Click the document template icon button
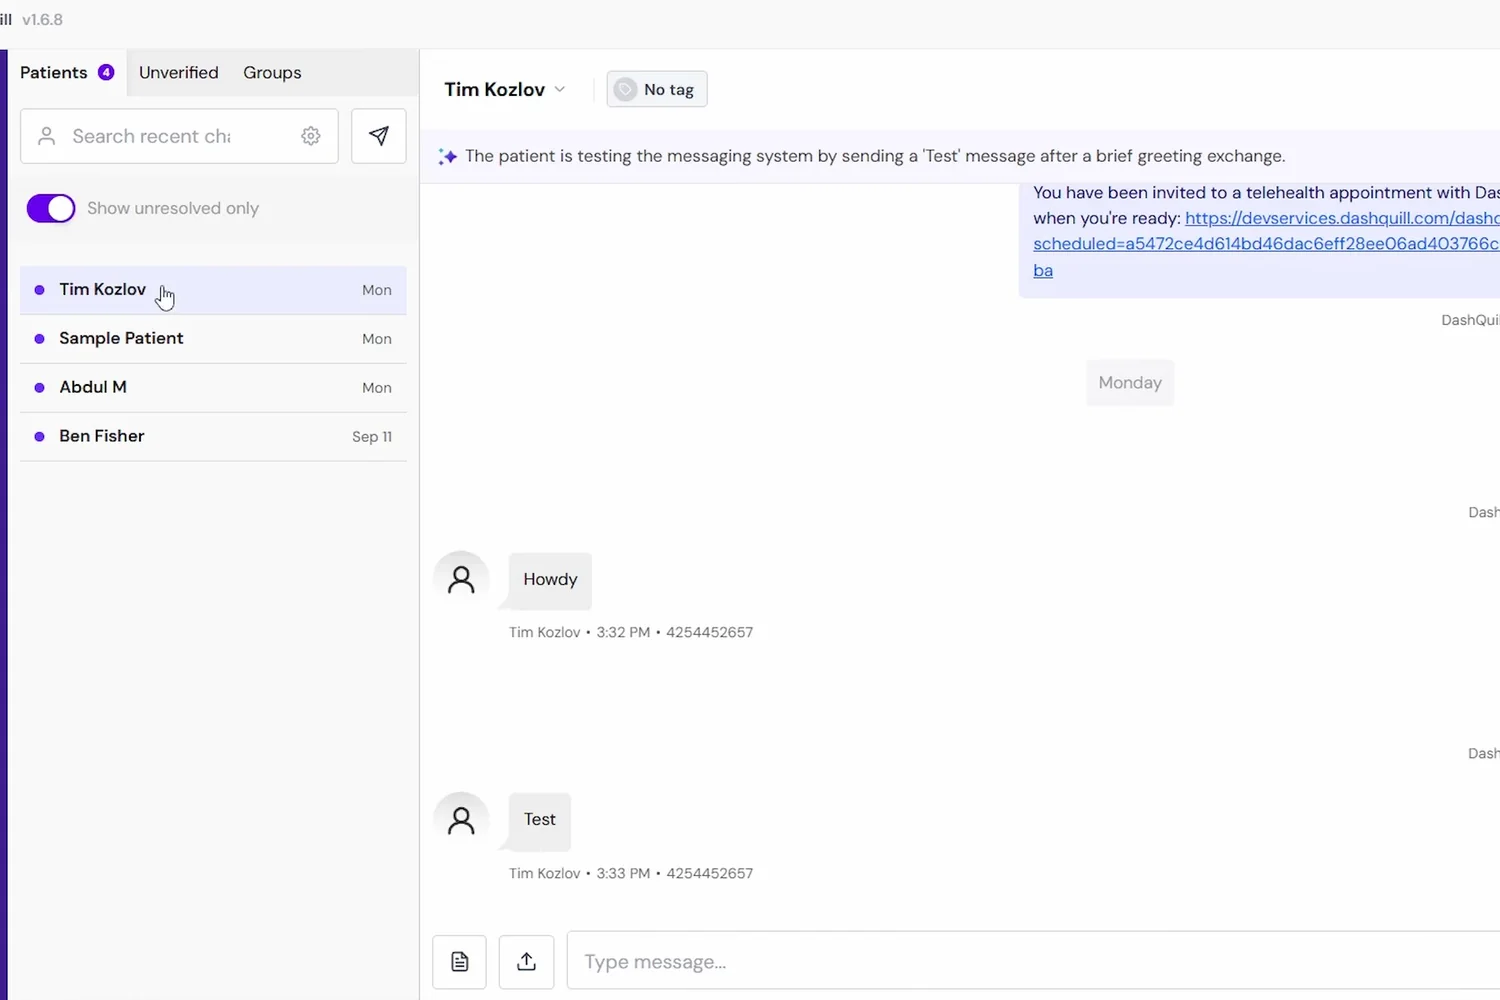The width and height of the screenshot is (1500, 1000). (x=460, y=962)
